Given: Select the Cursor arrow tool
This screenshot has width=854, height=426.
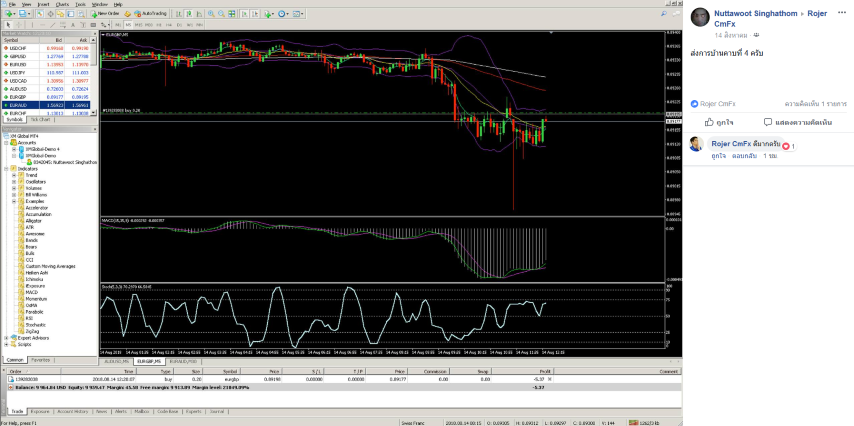Looking at the screenshot, I should pyautogui.click(x=8, y=25).
